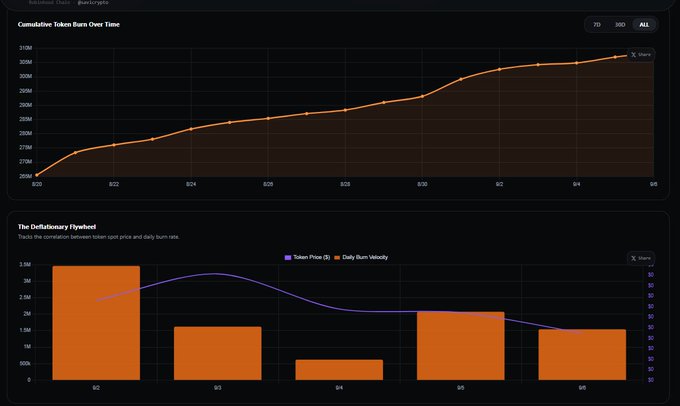Click the 9/2 data point on burn line
Screen dimensions: 680x406
coord(500,69)
